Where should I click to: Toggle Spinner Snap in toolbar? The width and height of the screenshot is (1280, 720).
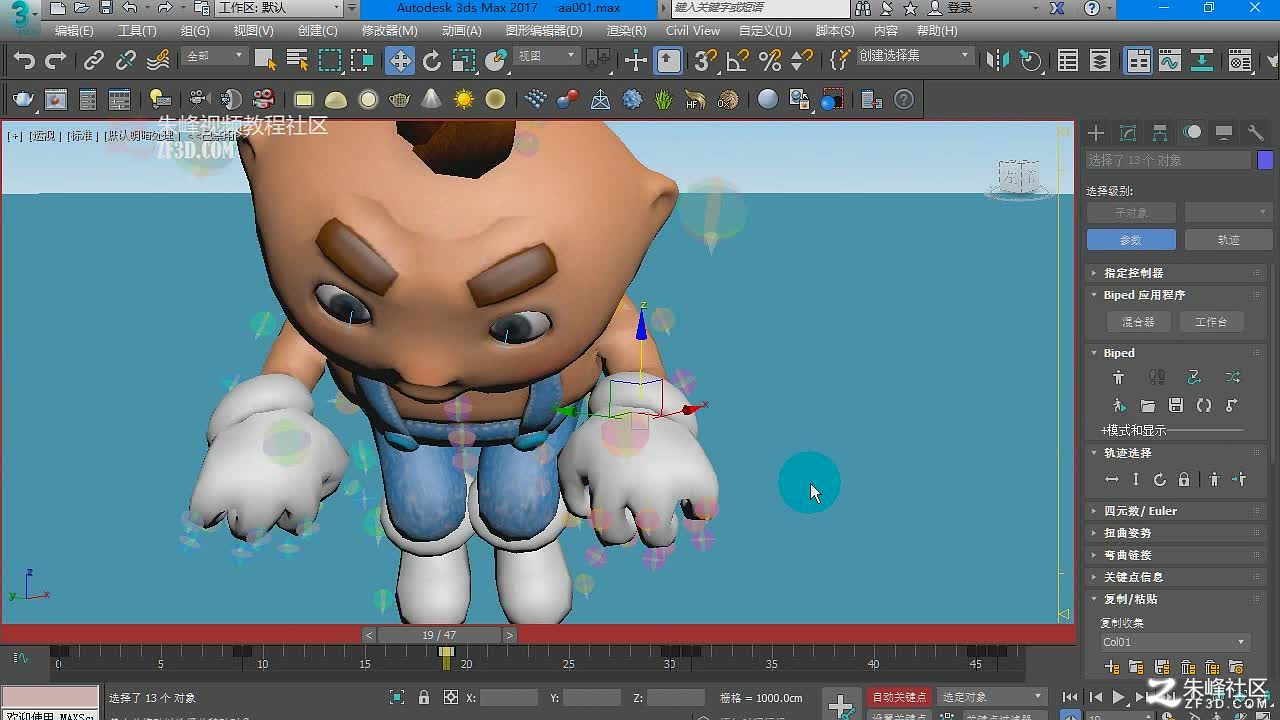click(x=802, y=61)
